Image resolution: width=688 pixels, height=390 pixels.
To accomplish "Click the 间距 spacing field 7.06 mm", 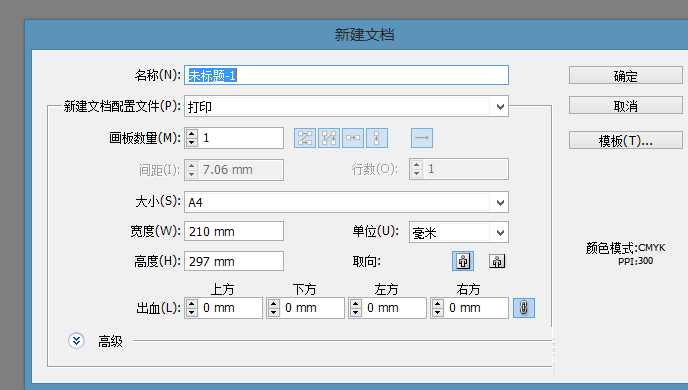I will [x=241, y=170].
